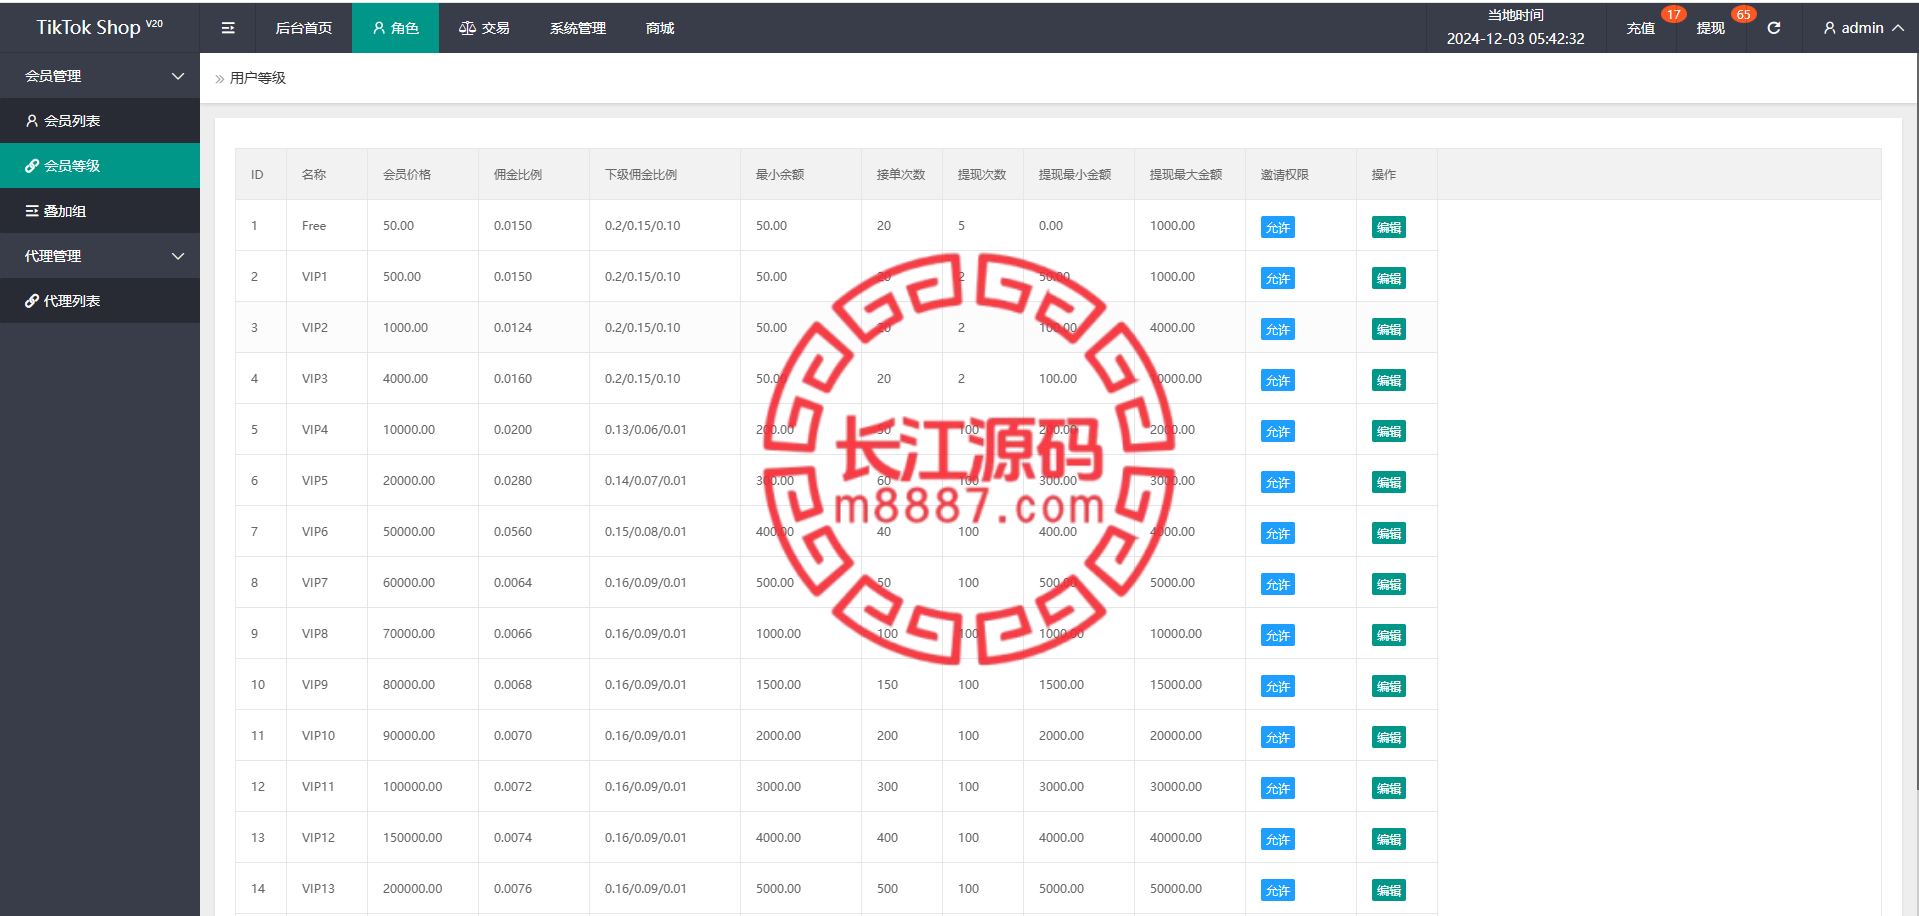Open the 后台首页 tab
The width and height of the screenshot is (1919, 916).
pyautogui.click(x=304, y=28)
